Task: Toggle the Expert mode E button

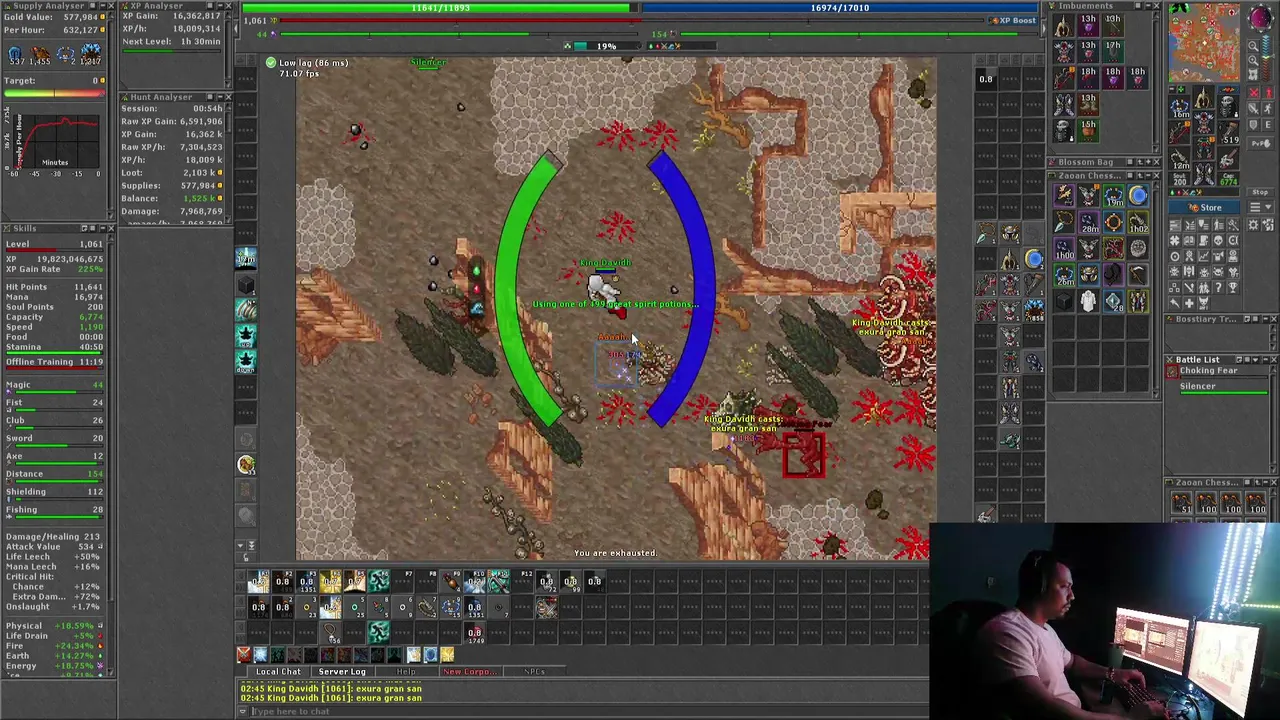Action: (1266, 125)
